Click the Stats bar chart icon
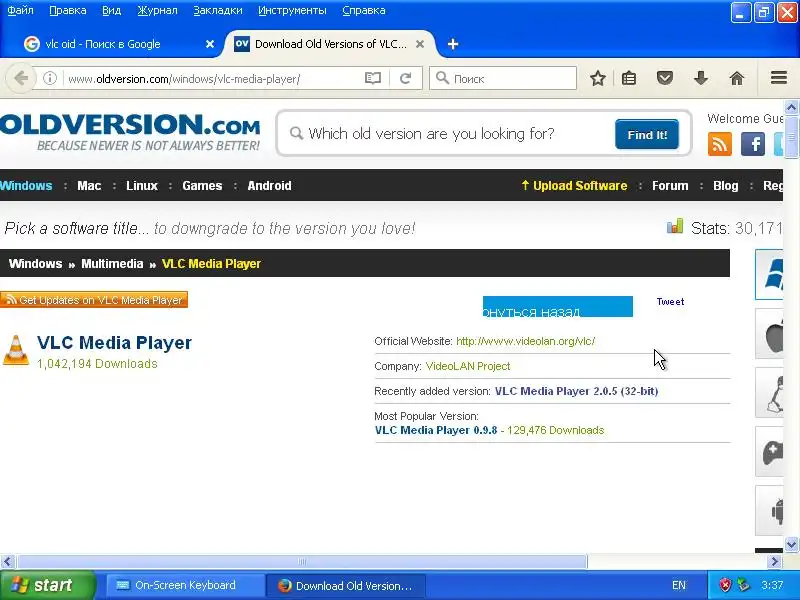 click(674, 226)
